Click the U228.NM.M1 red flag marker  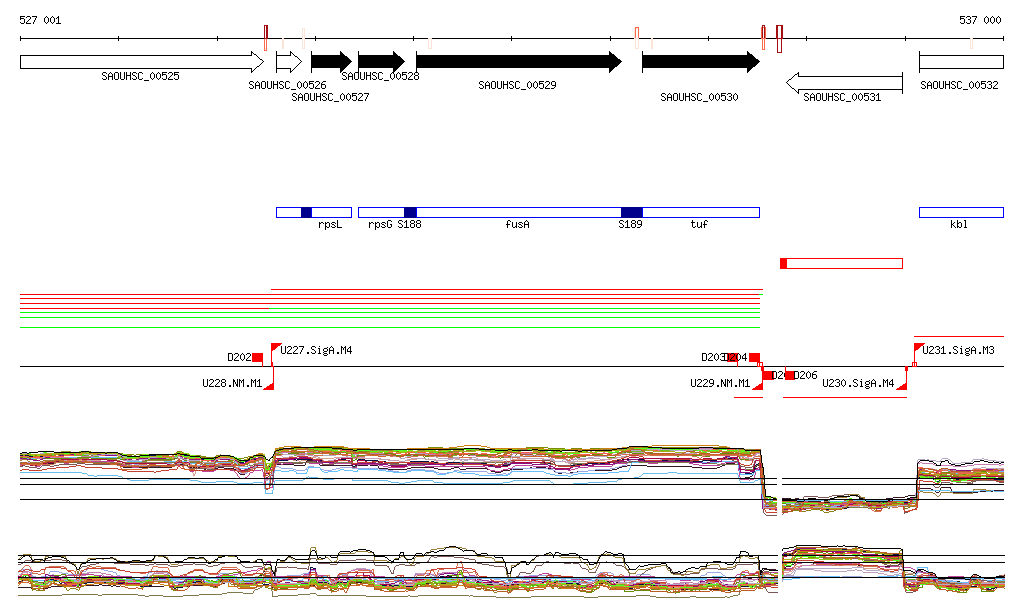[268, 385]
